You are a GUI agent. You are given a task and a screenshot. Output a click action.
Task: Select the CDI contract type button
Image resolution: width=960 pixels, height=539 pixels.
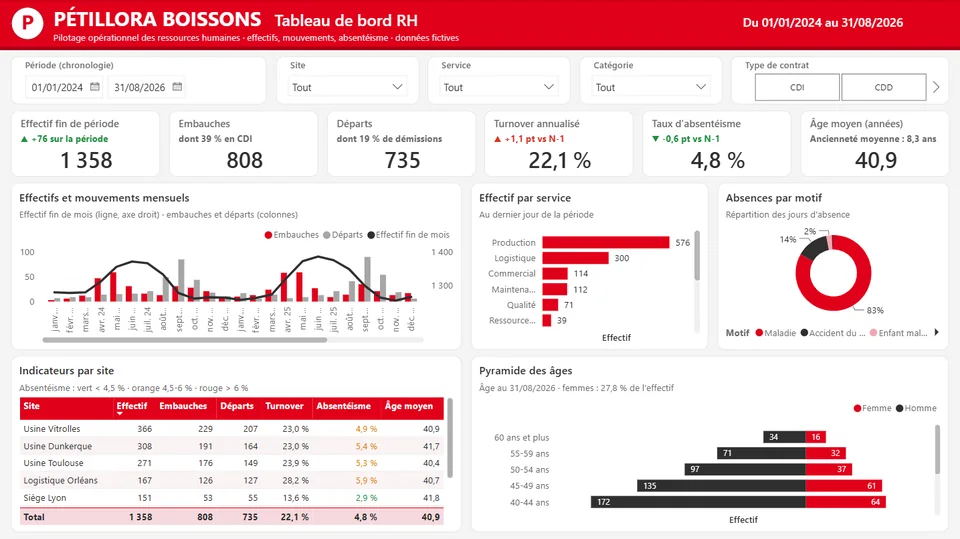pos(797,88)
